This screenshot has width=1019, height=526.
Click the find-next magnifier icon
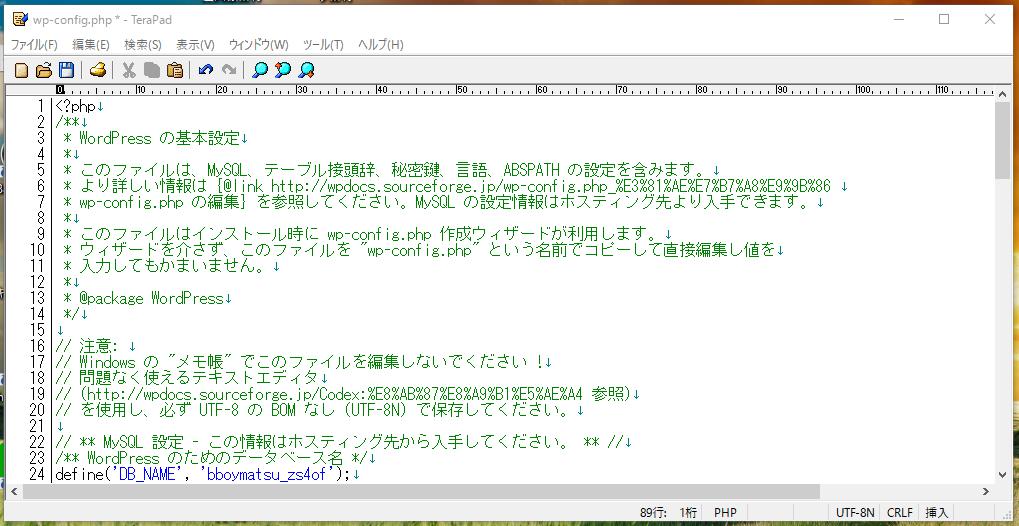tap(306, 70)
